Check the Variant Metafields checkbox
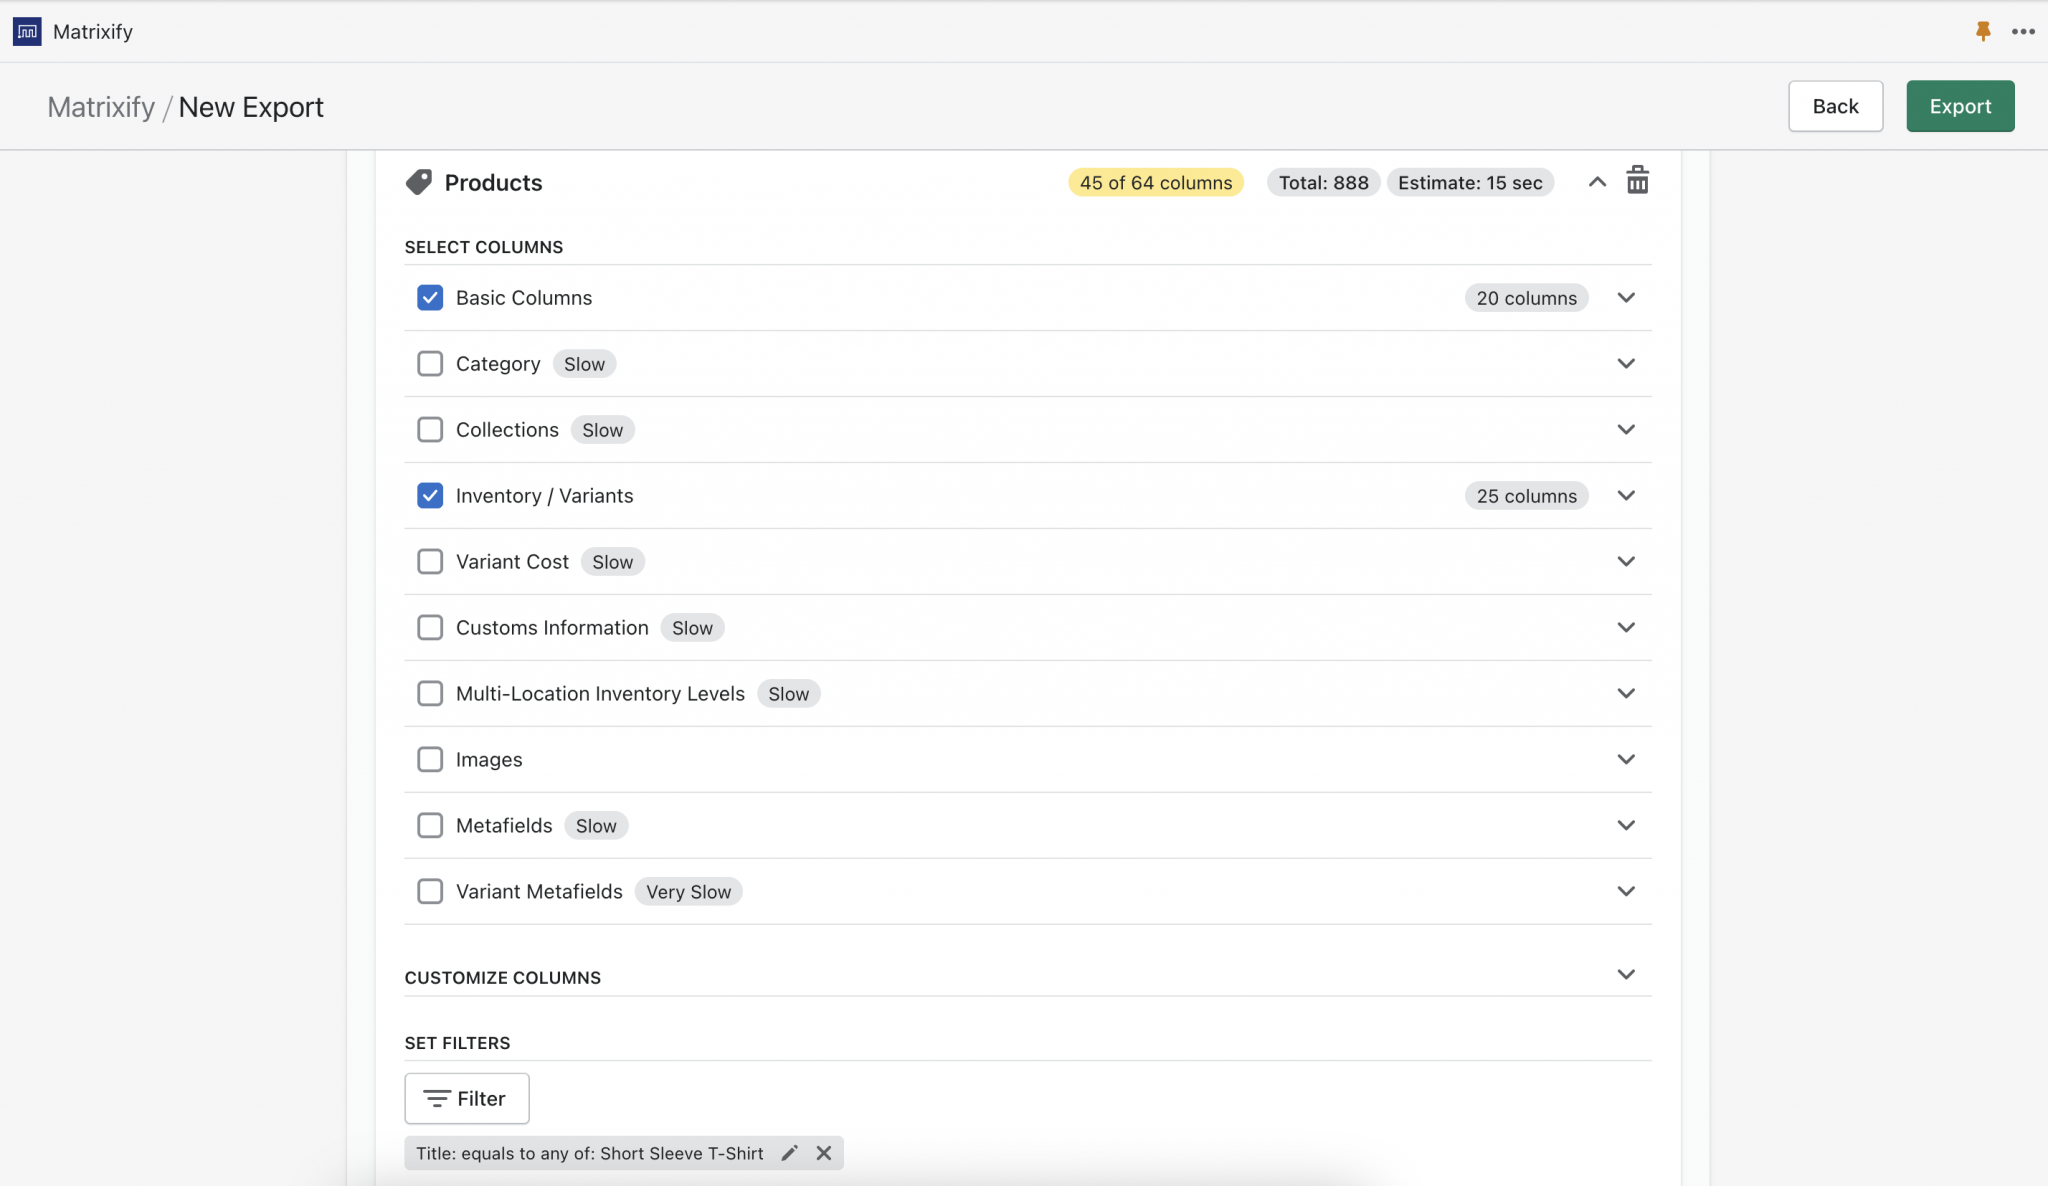2048x1186 pixels. coord(430,891)
